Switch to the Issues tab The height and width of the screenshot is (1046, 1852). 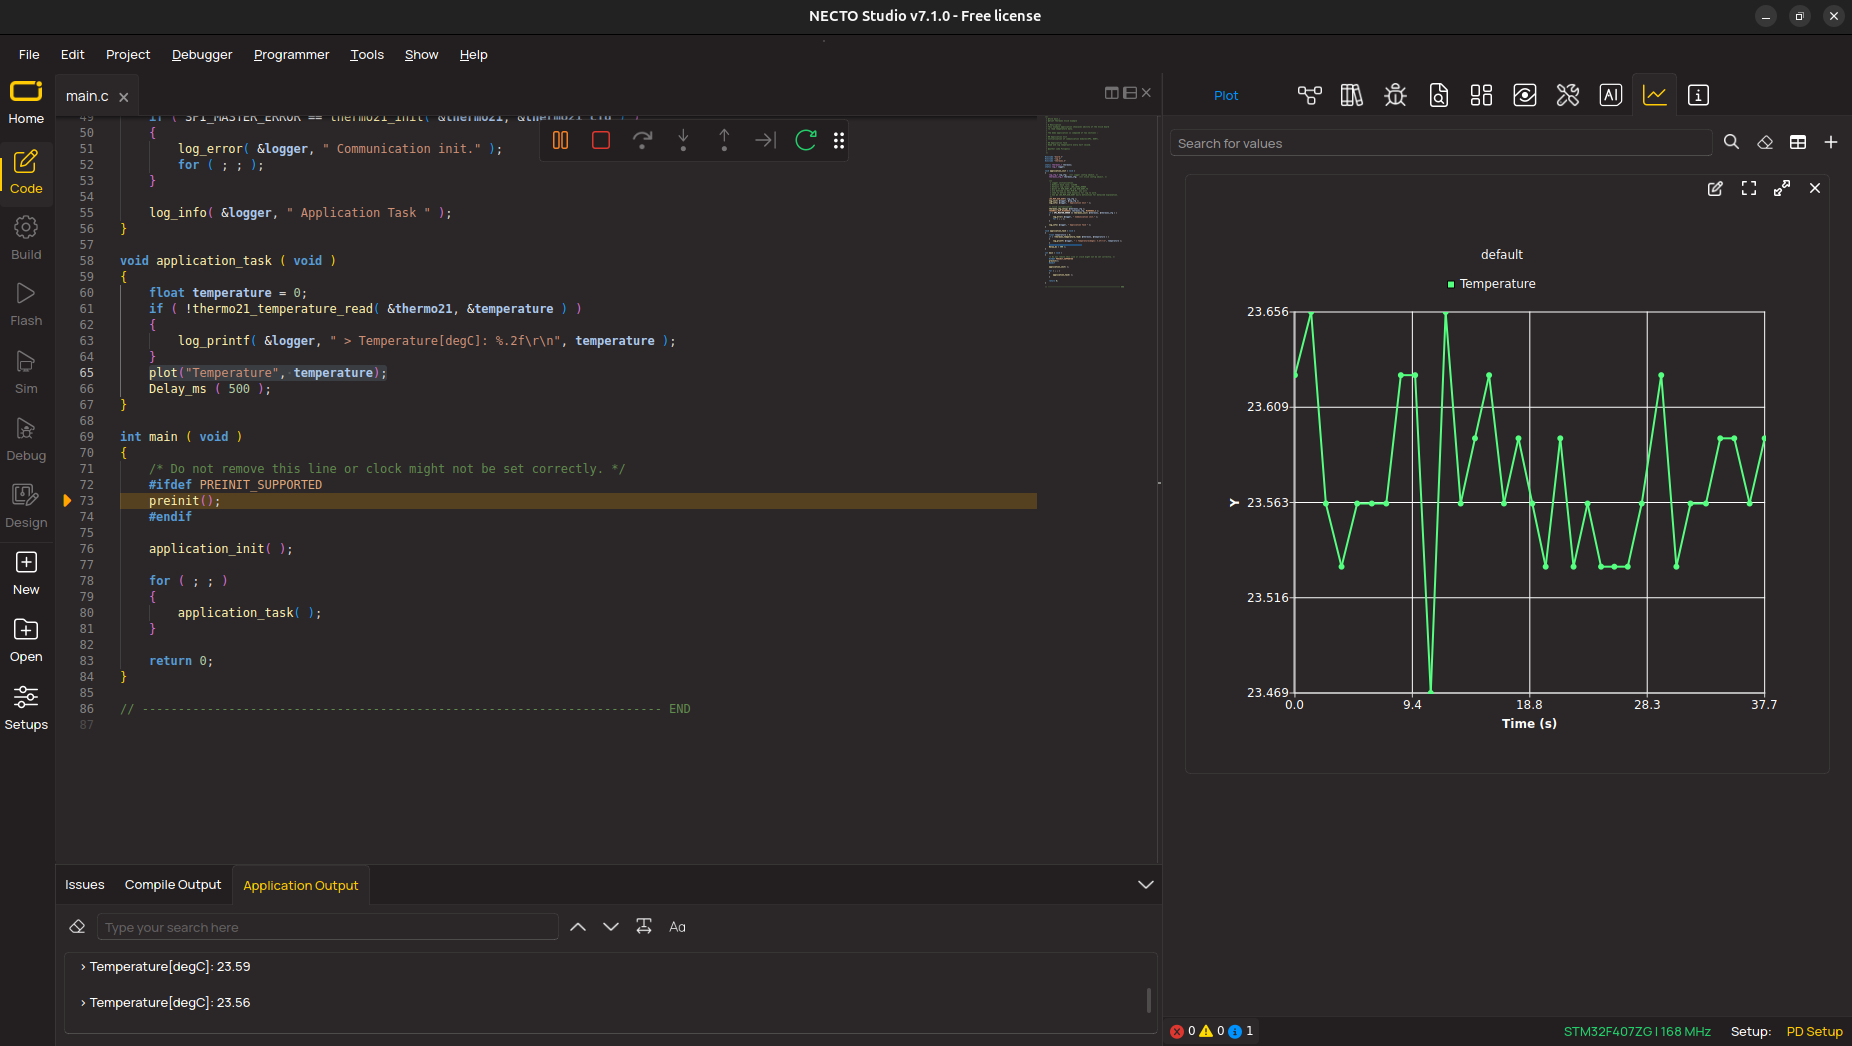(84, 885)
